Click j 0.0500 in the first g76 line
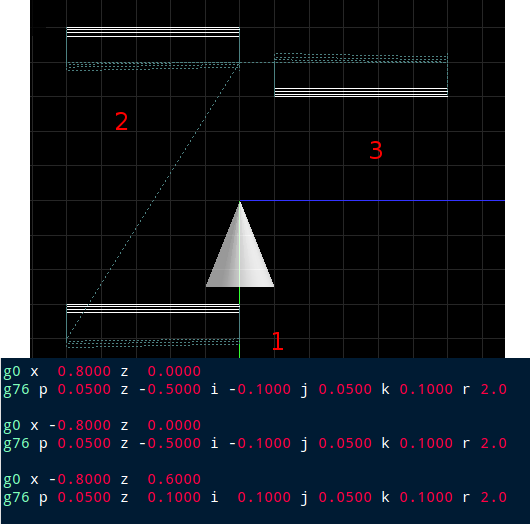Screen dimensions: 531x524 tap(336, 389)
